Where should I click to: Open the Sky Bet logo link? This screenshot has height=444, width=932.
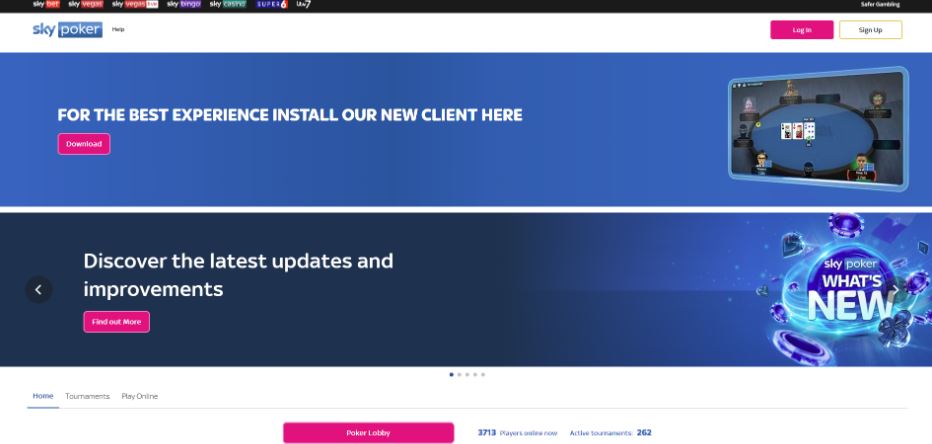[x=46, y=4]
